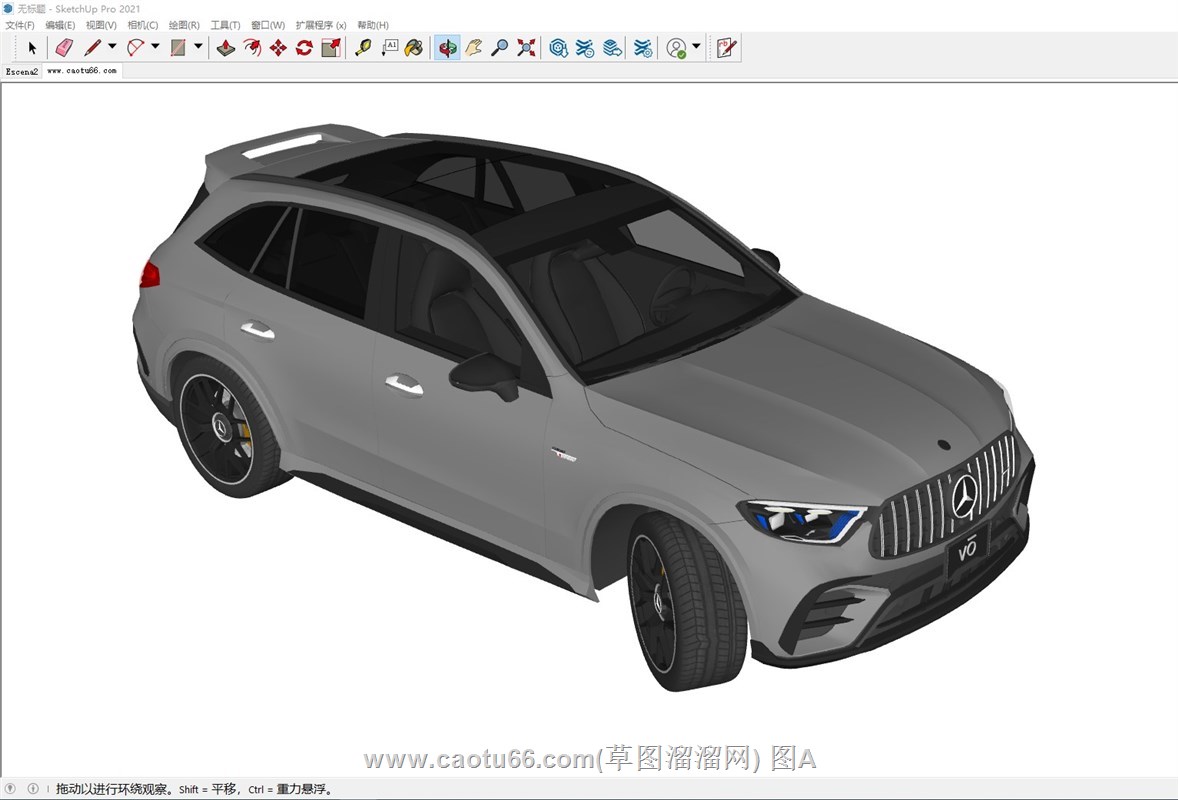Click the status bar hint text 拖动以进行环绕观察
Image resolution: width=1178 pixels, height=800 pixels.
(114, 789)
